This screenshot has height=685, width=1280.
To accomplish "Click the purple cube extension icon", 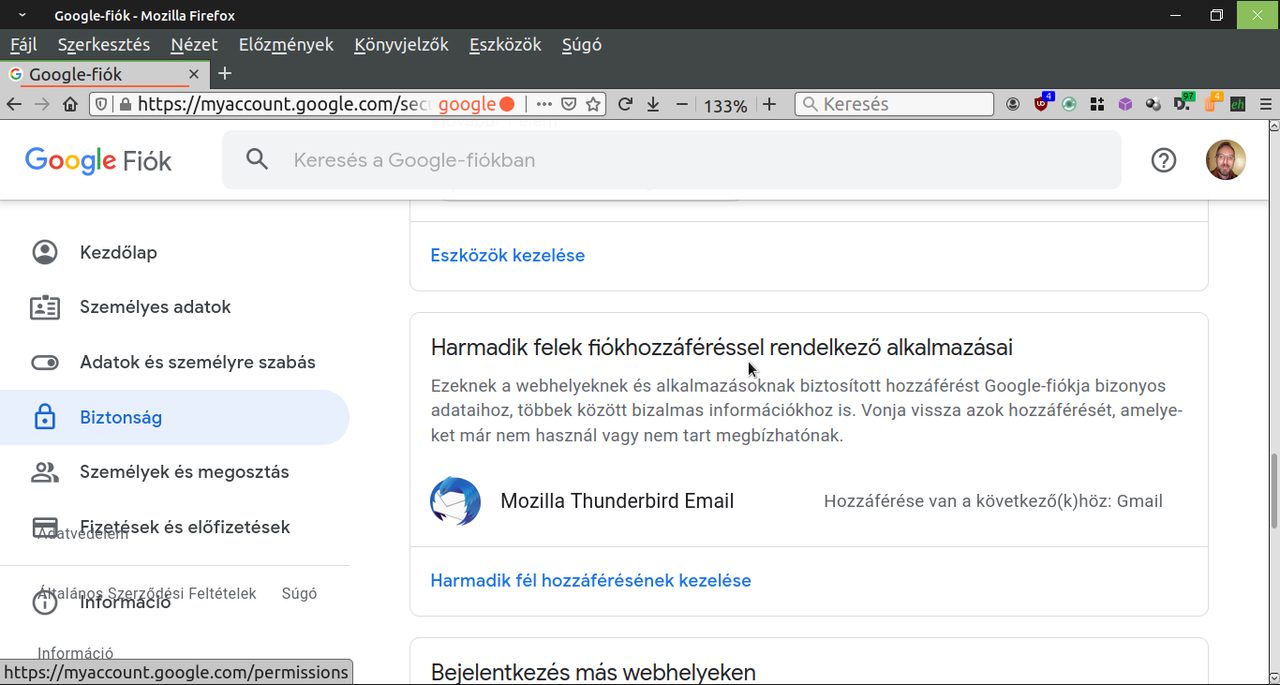I will [1125, 104].
